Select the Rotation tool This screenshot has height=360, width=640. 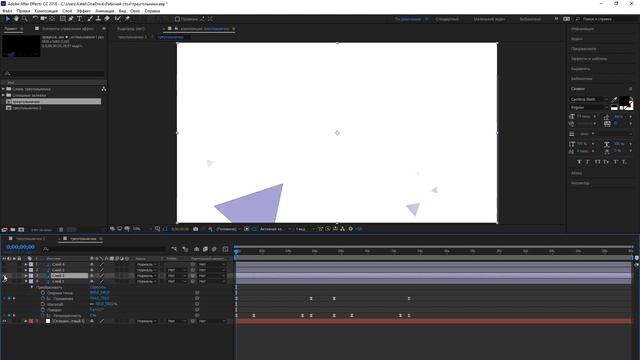coord(35,19)
